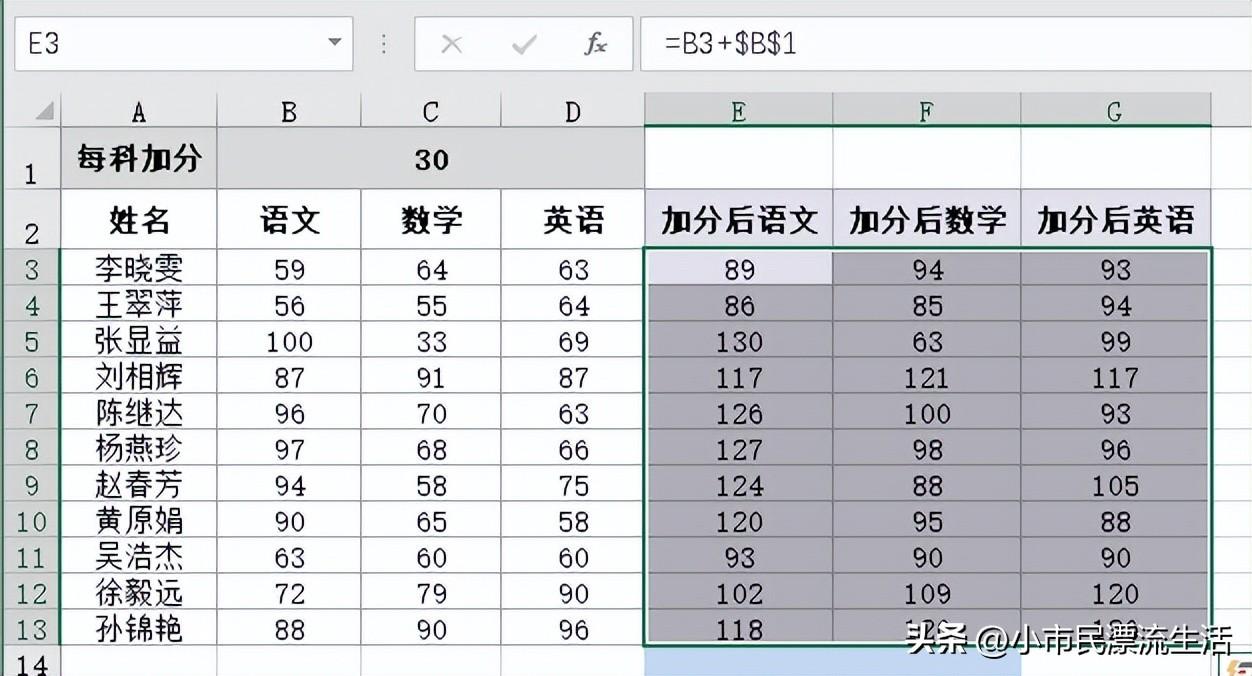Click the Name Box showing E3

(184, 43)
